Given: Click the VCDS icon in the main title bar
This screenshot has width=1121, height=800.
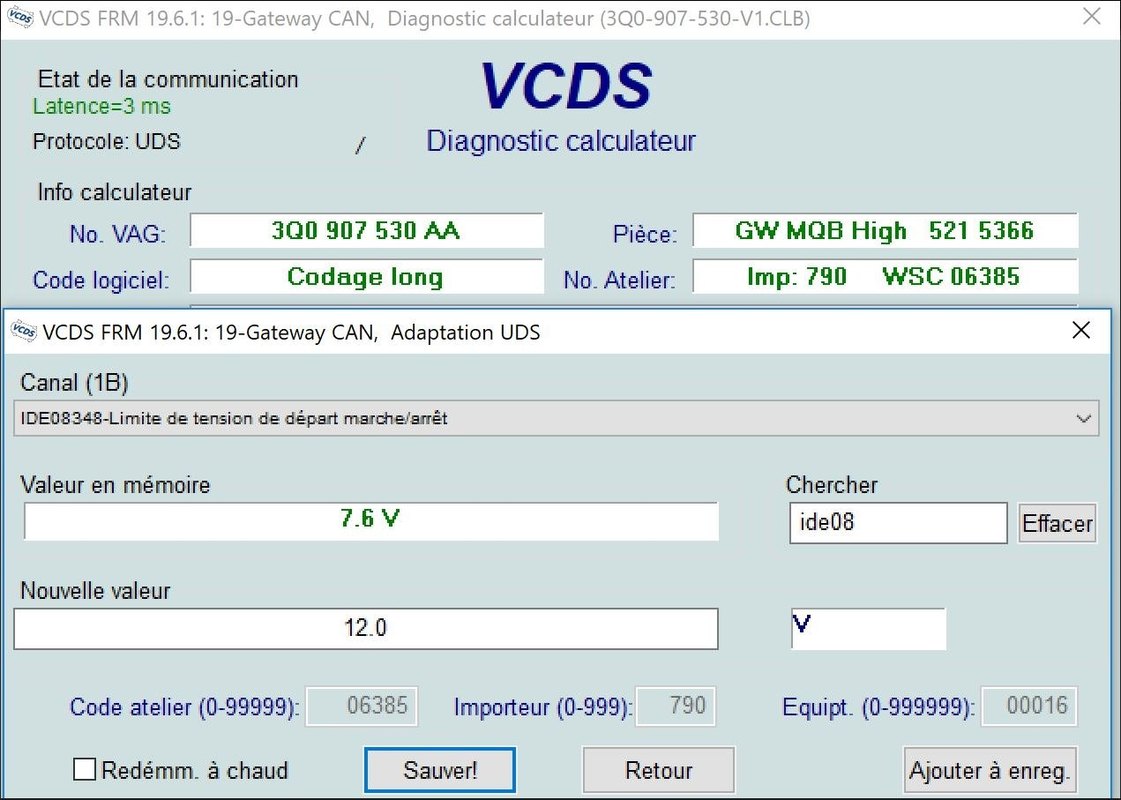Looking at the screenshot, I should pyautogui.click(x=19, y=18).
